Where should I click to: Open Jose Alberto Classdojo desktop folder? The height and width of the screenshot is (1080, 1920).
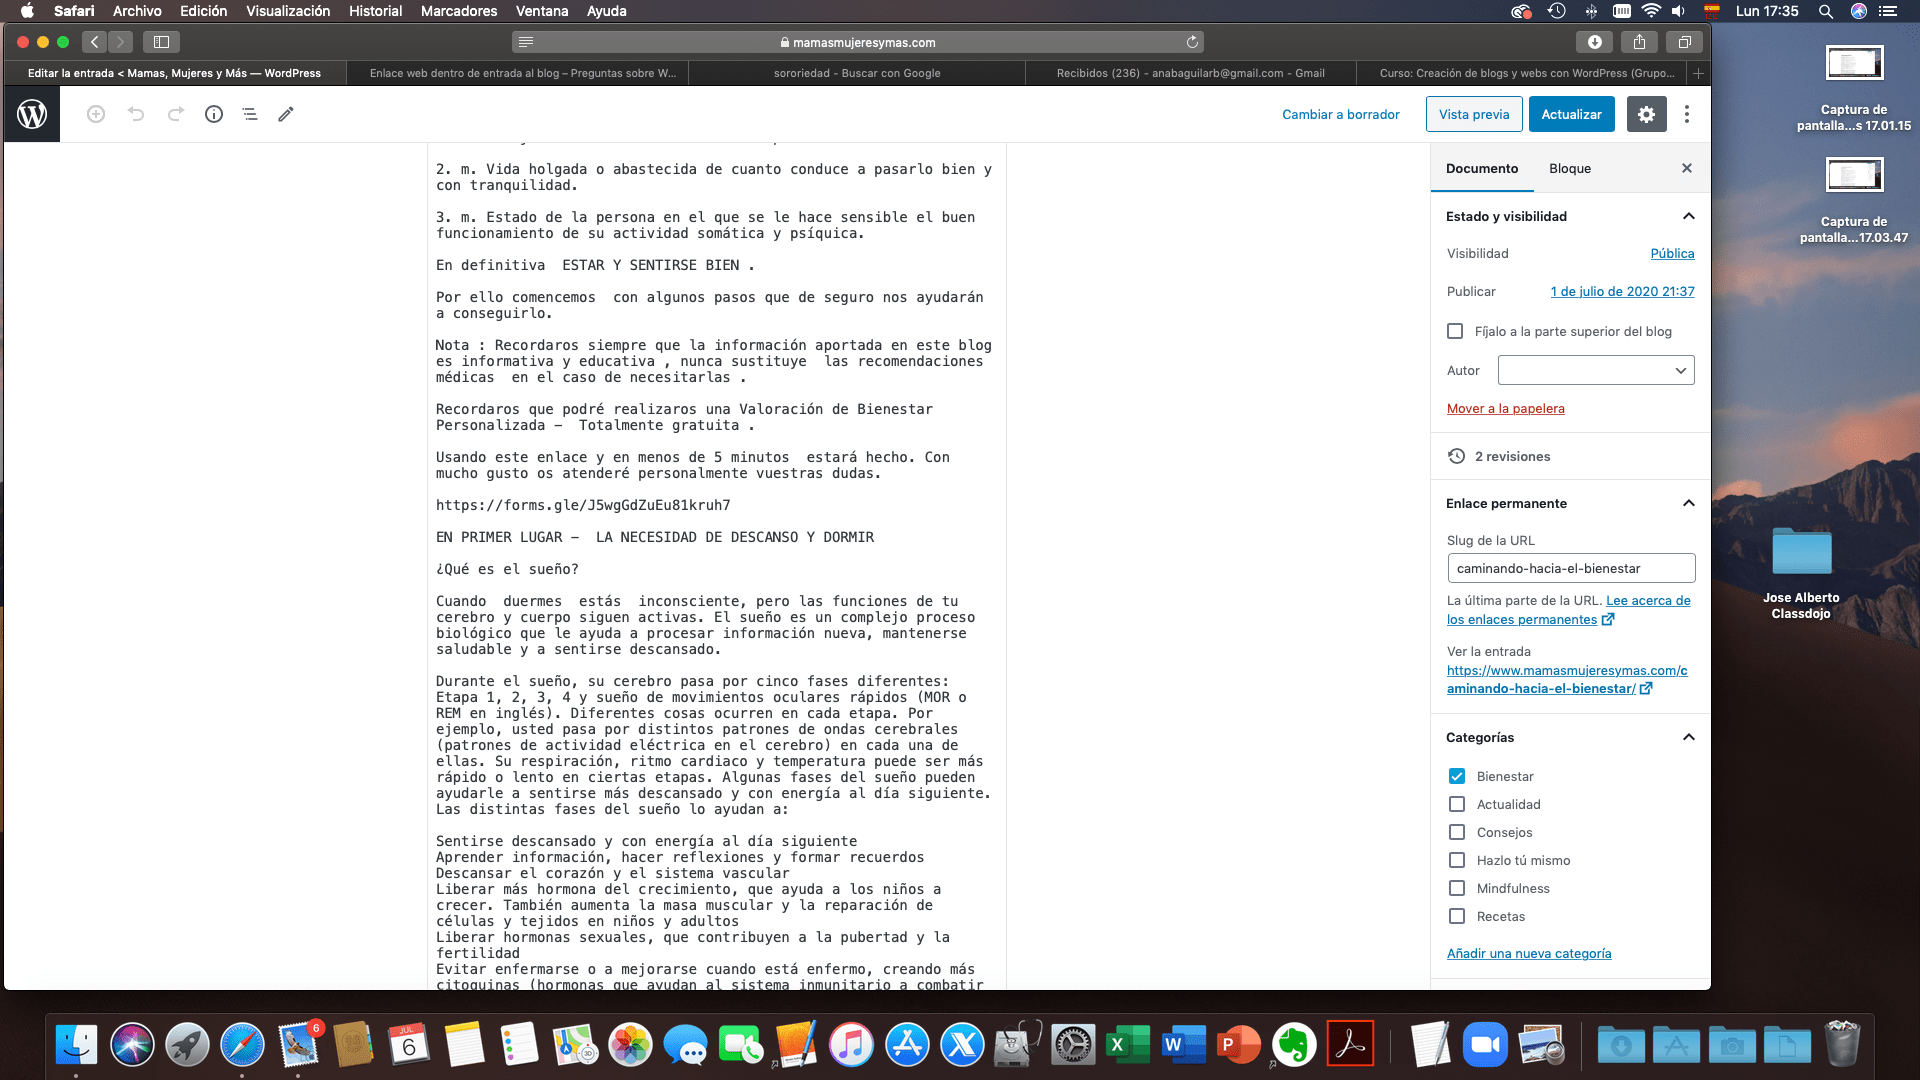point(1801,572)
